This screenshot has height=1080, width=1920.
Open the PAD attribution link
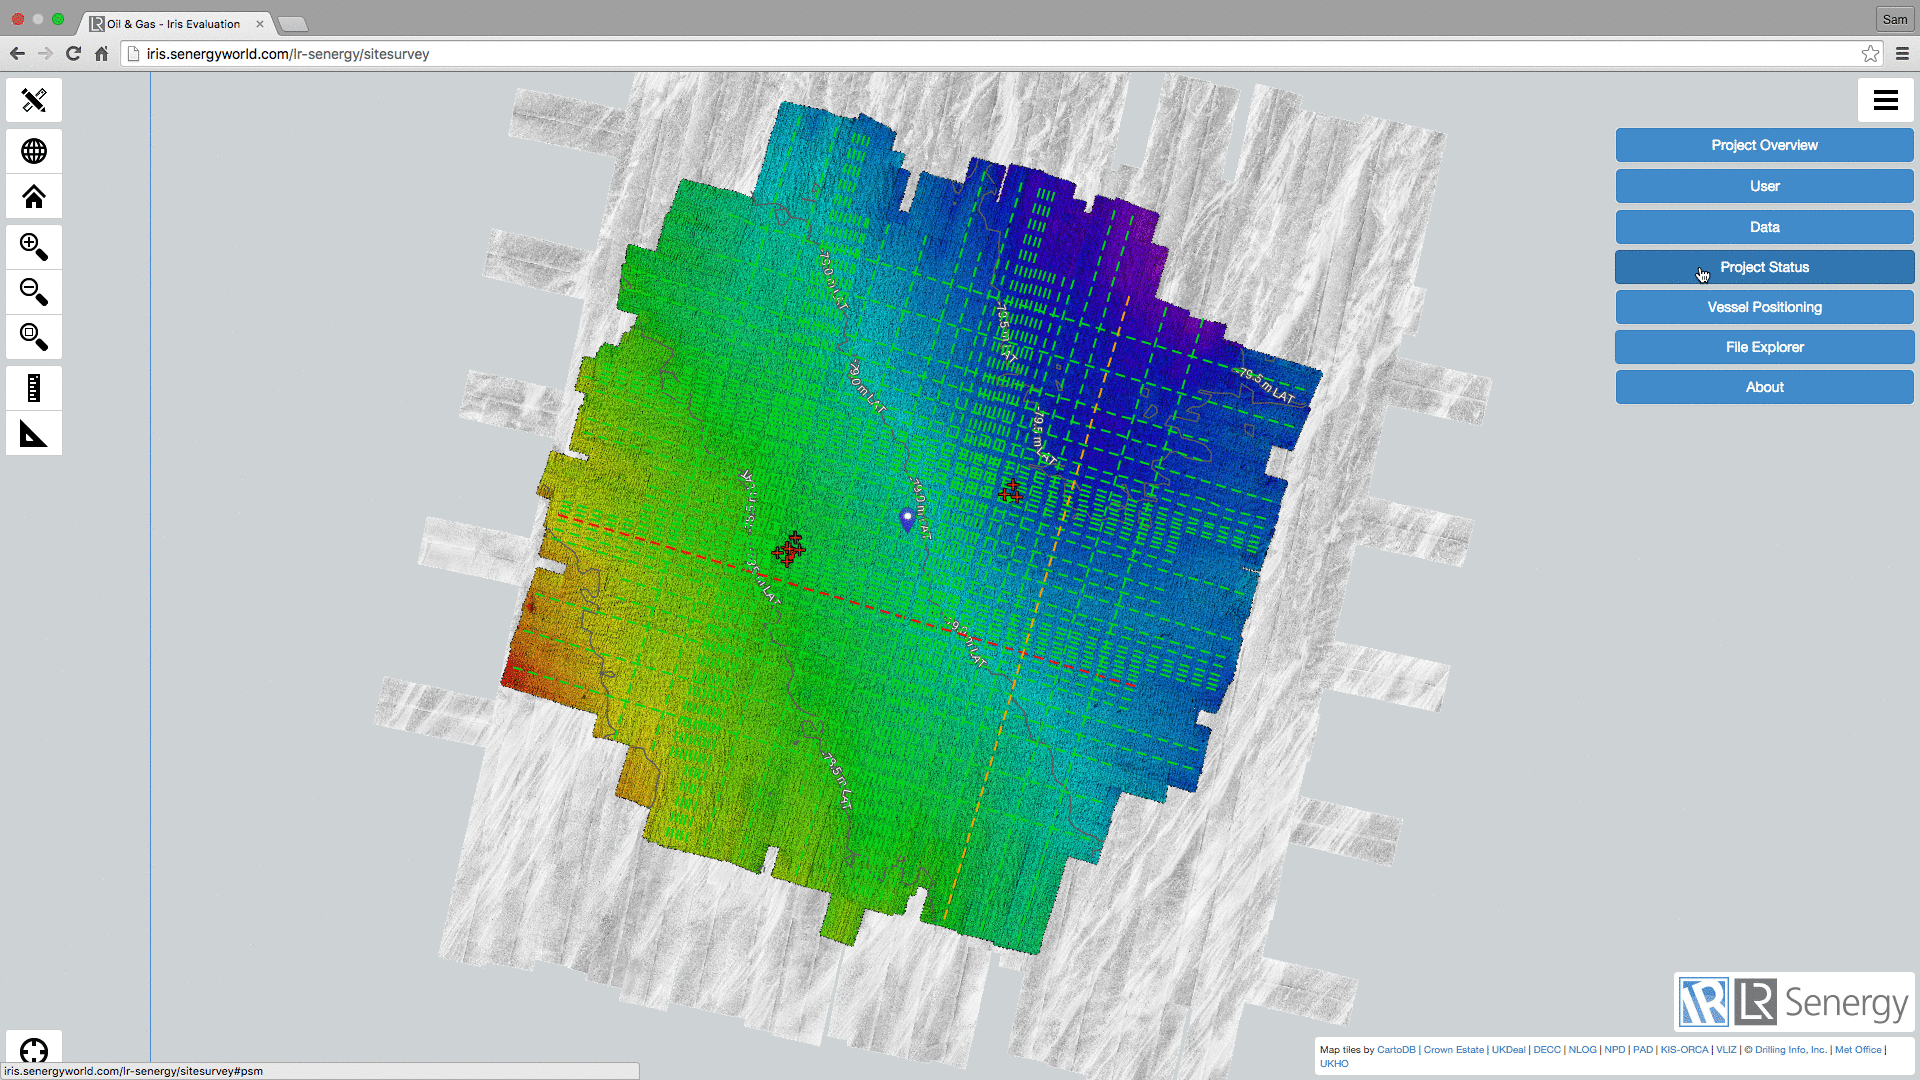pos(1643,1050)
